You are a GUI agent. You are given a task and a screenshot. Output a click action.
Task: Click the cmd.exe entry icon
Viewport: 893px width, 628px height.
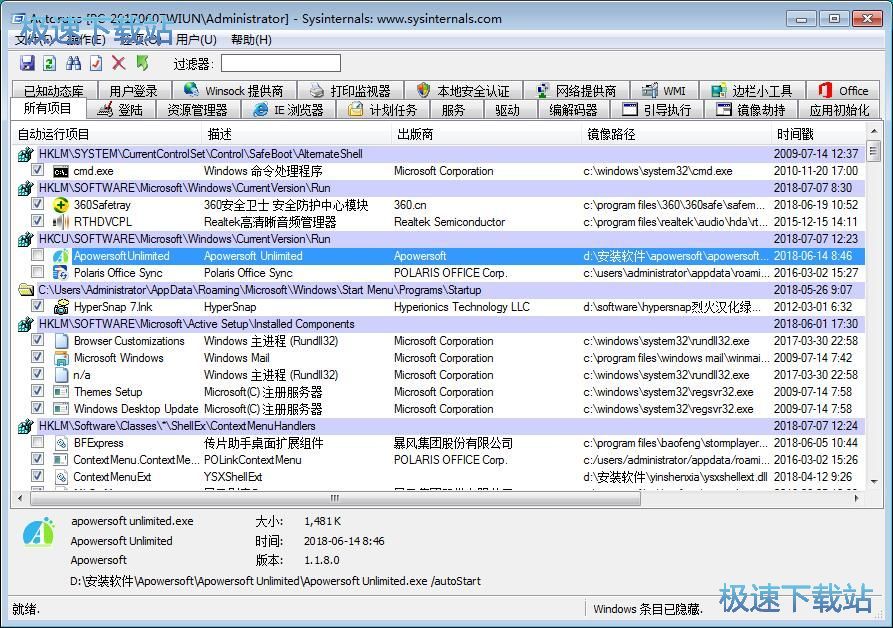pos(61,171)
